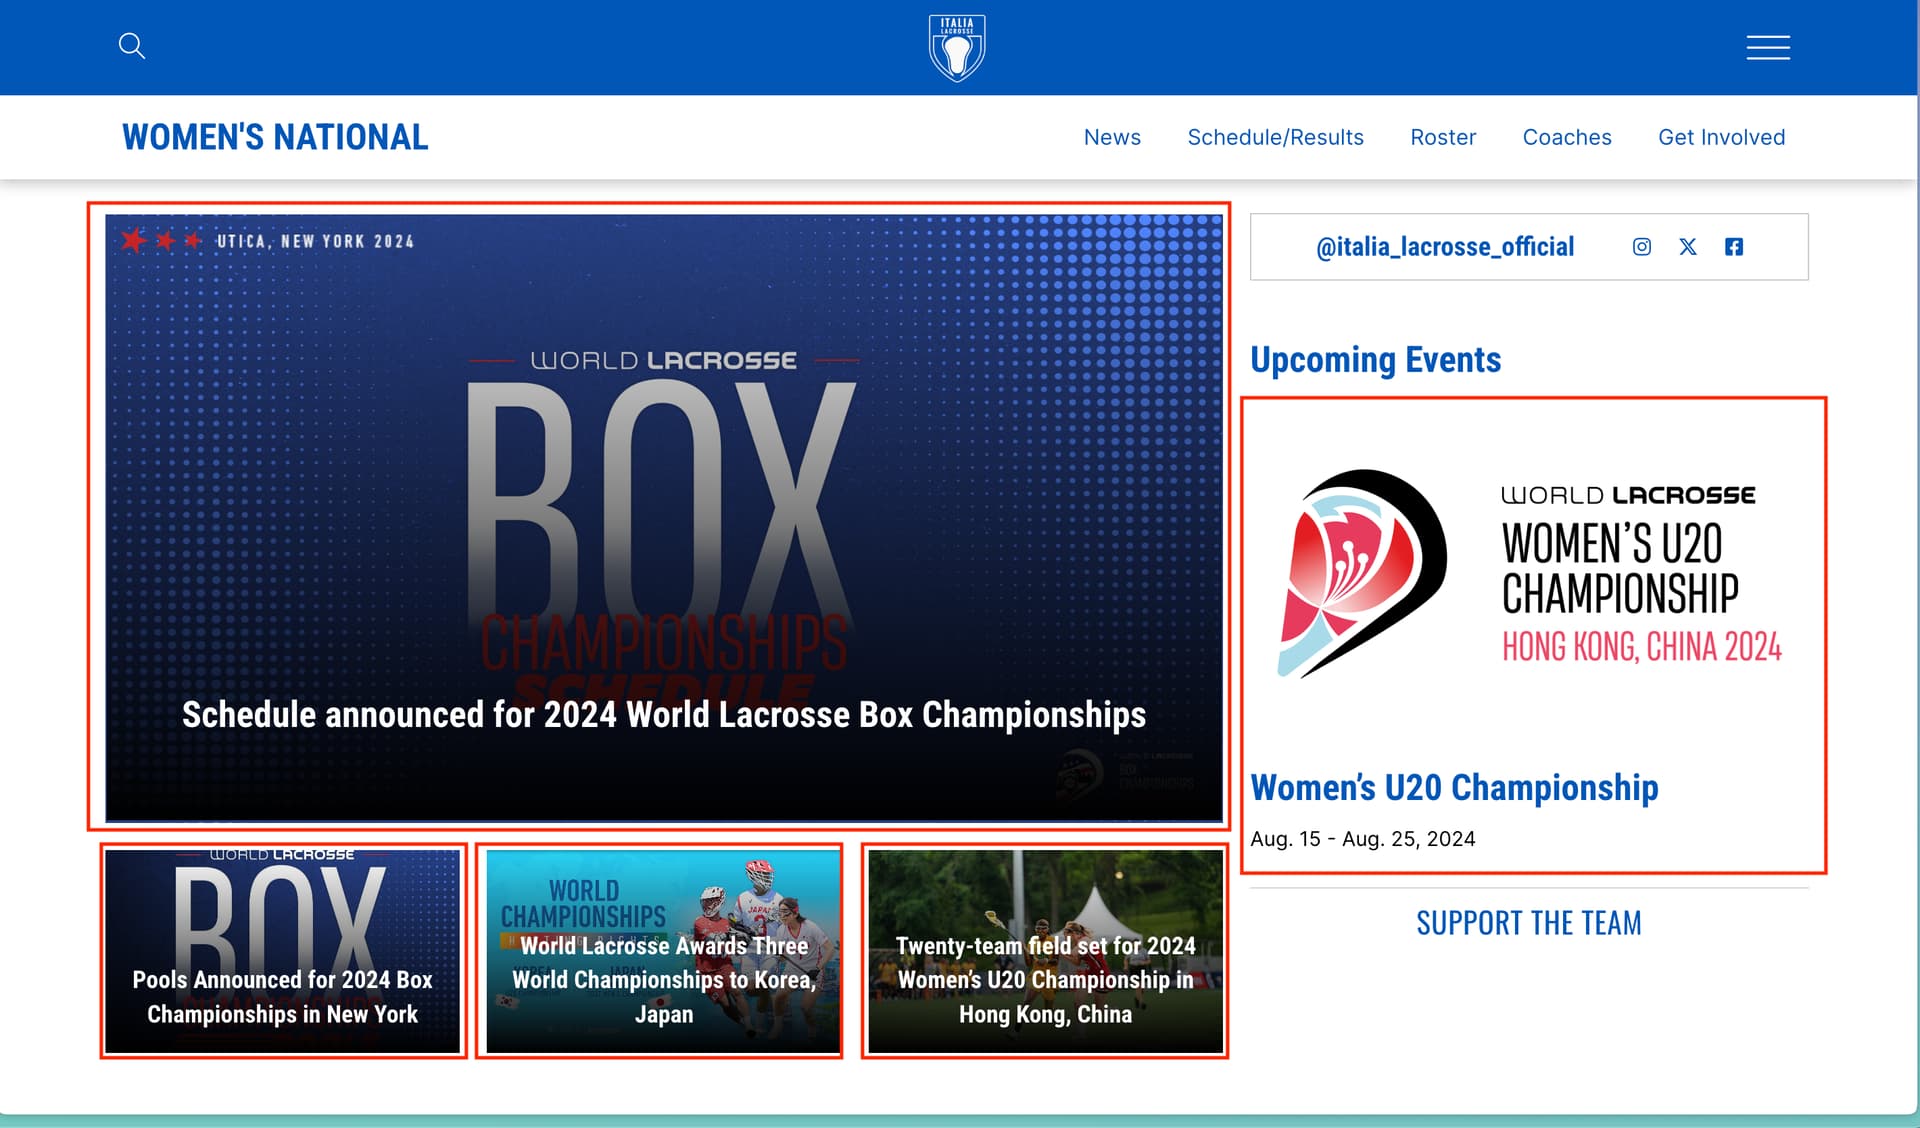Open the hamburger menu icon

coord(1768,47)
